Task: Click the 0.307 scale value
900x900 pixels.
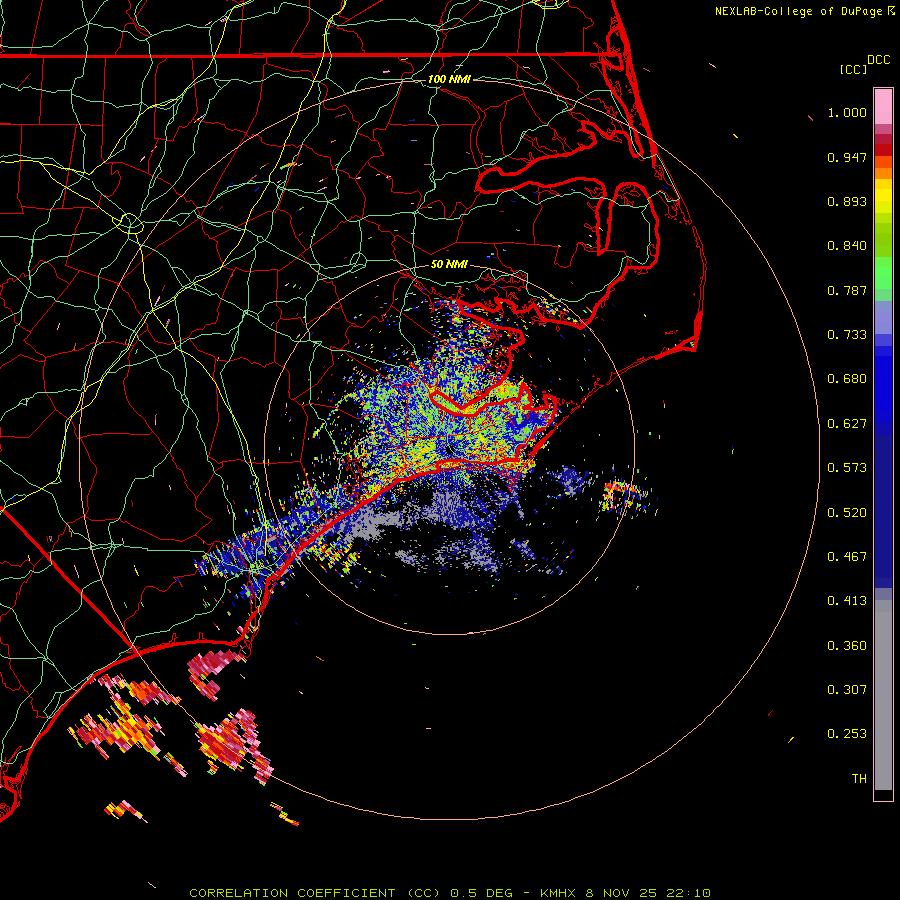Action: [x=847, y=690]
